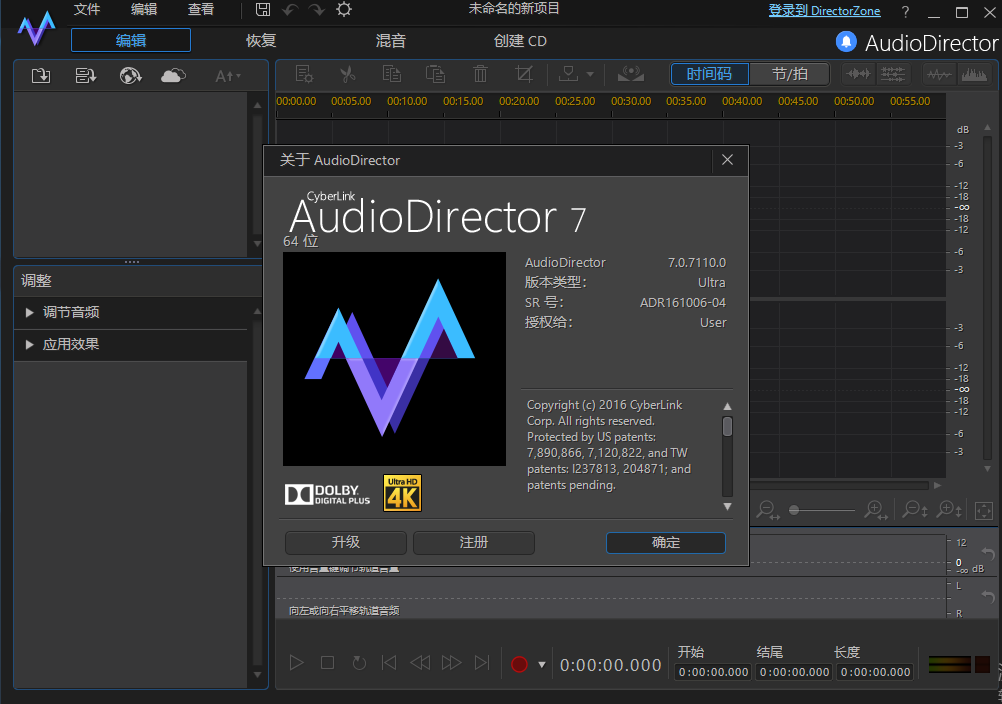Confirm the About dialog with 确定
Image resolution: width=1002 pixels, height=704 pixels.
pos(665,543)
